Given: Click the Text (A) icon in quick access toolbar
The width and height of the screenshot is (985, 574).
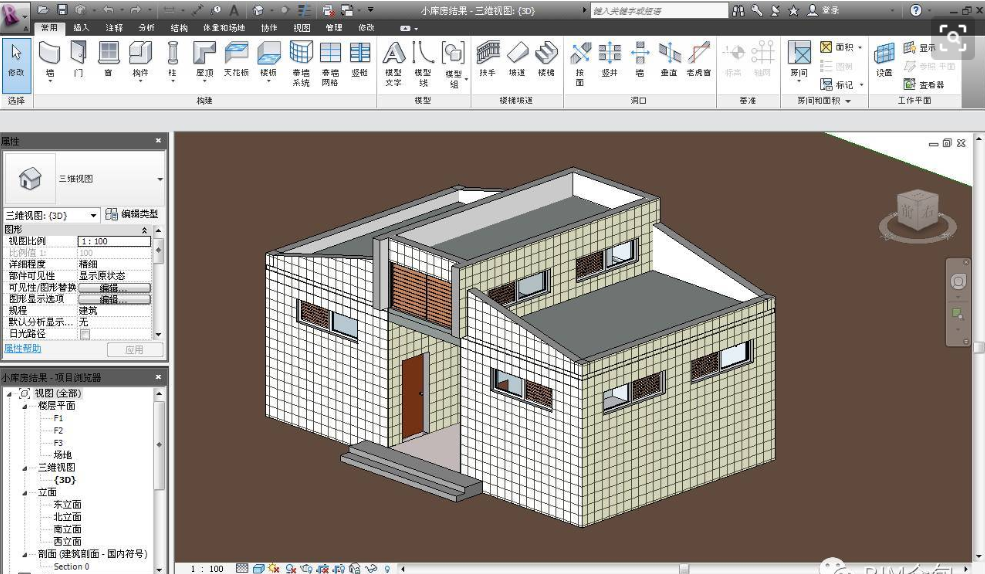Looking at the screenshot, I should pyautogui.click(x=234, y=10).
